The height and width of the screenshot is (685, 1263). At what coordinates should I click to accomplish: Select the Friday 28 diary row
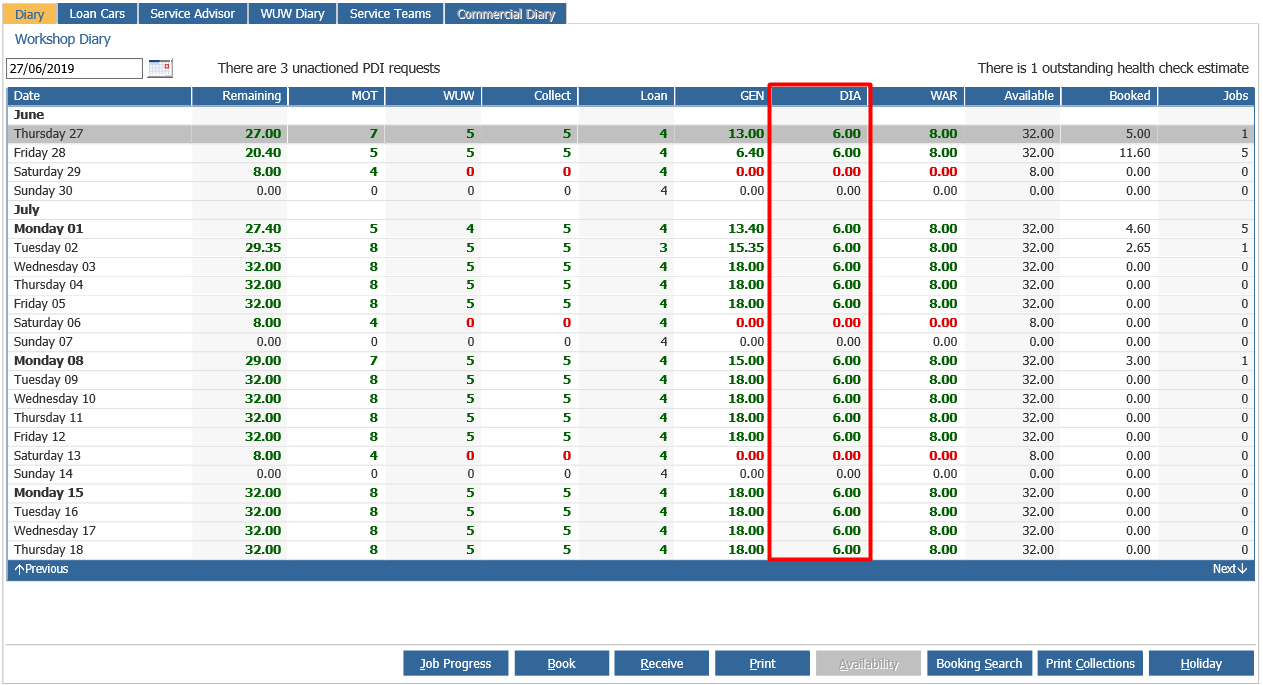coord(631,153)
